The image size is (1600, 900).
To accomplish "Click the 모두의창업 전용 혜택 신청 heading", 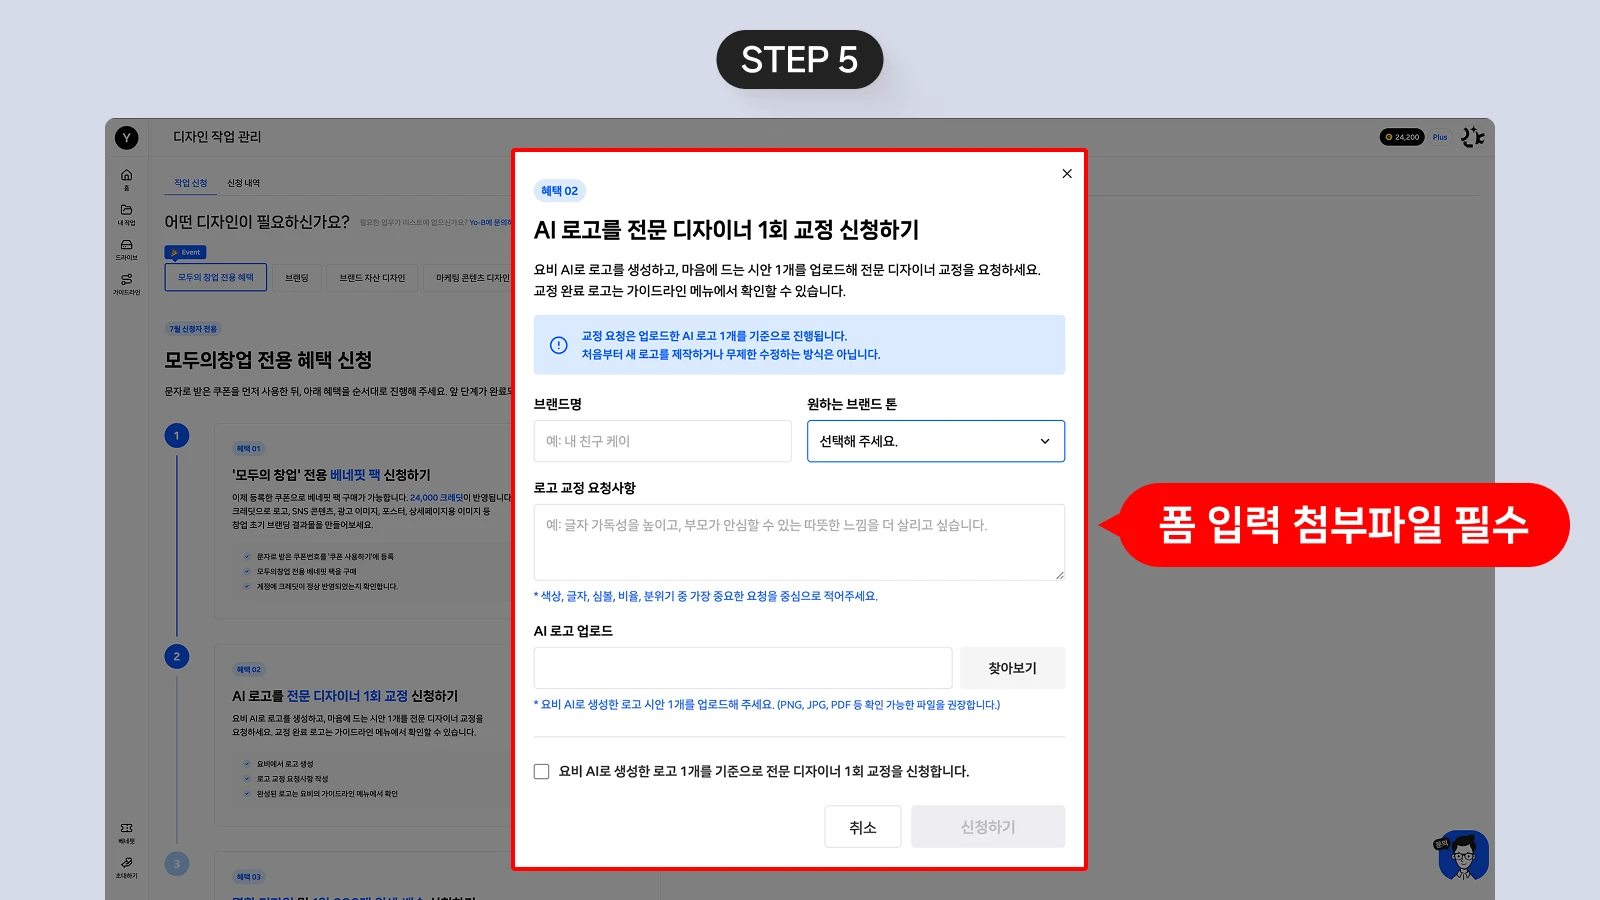I will [x=269, y=360].
